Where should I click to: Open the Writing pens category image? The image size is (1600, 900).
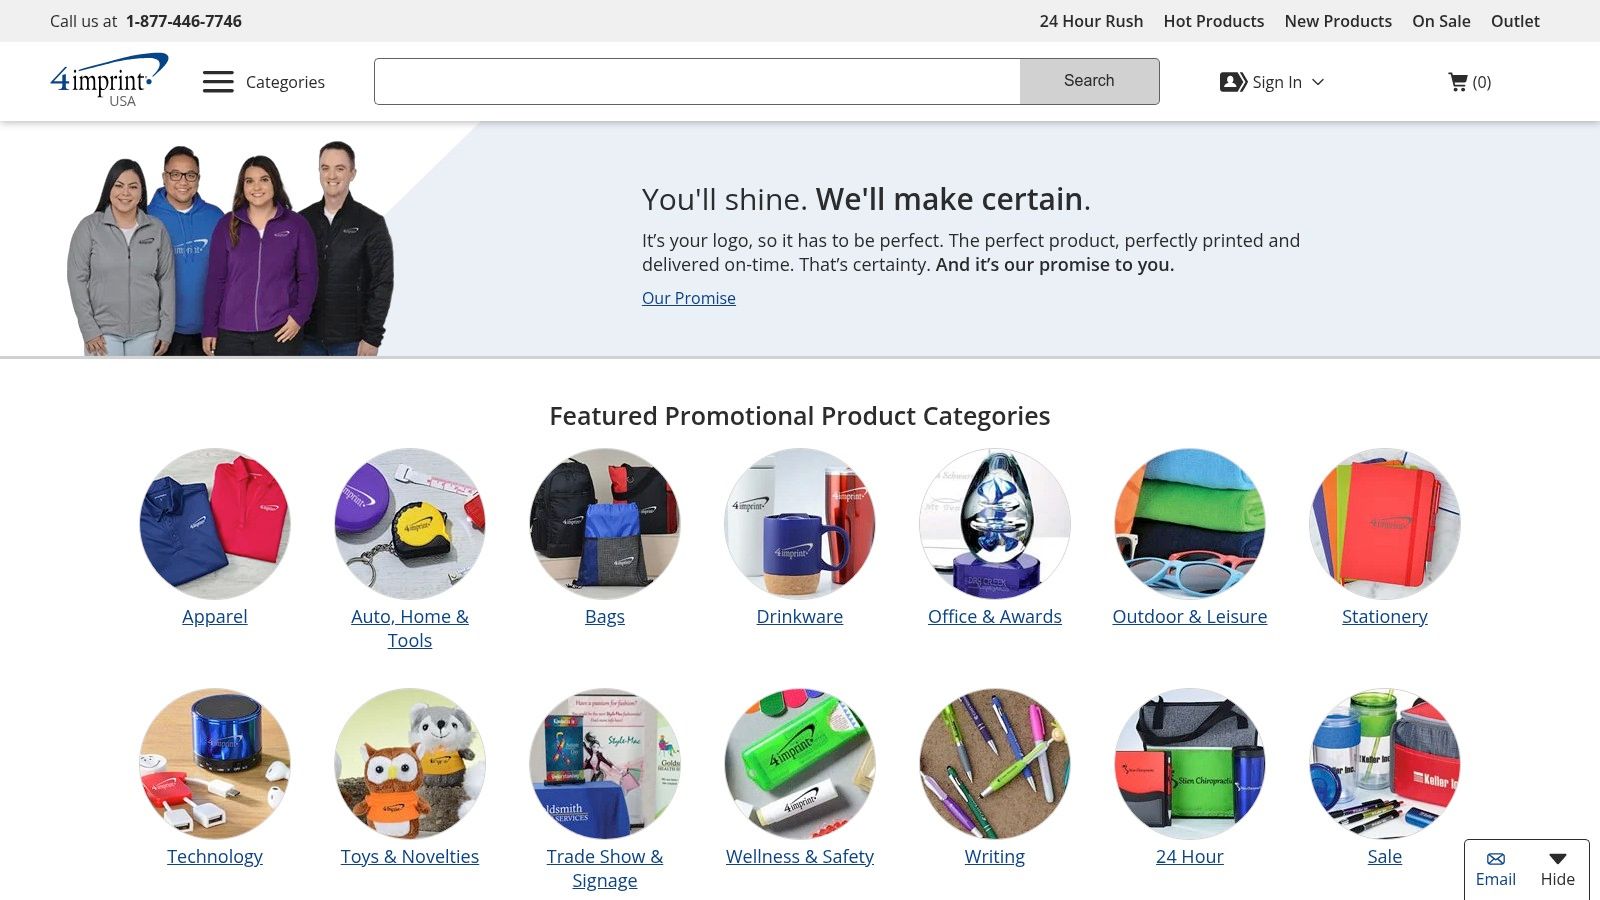(x=995, y=763)
